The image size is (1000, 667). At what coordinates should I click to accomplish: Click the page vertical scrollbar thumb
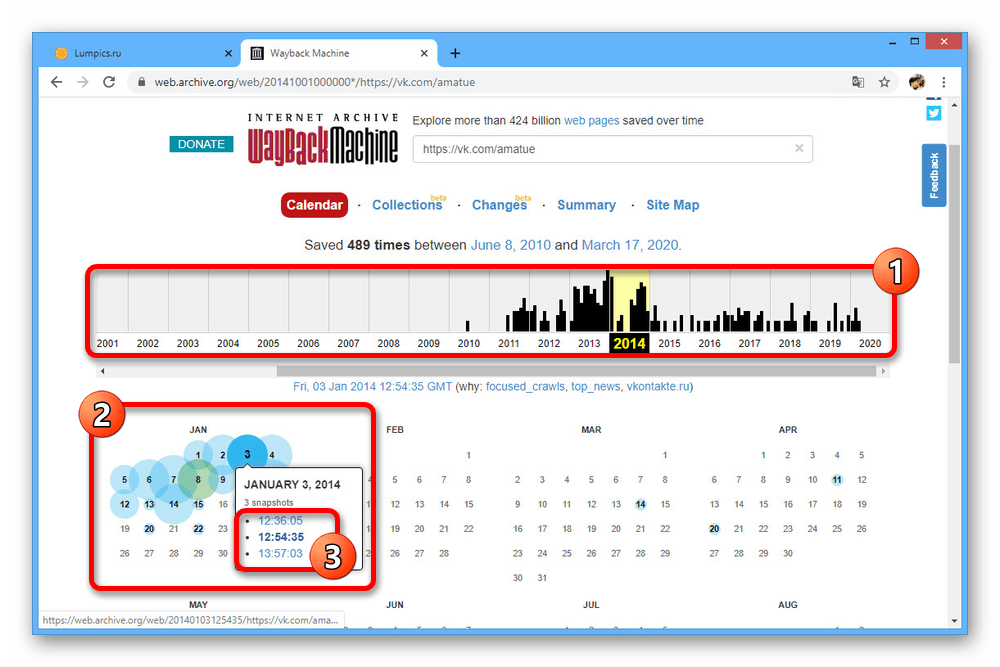tap(954, 253)
